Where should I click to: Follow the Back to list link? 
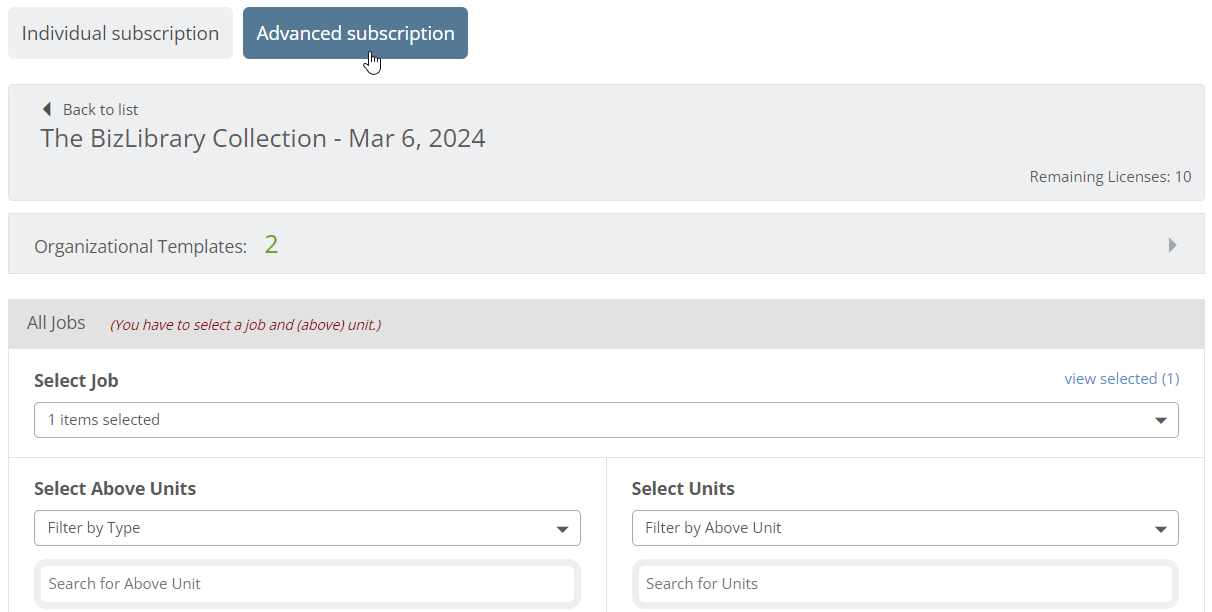tap(100, 110)
